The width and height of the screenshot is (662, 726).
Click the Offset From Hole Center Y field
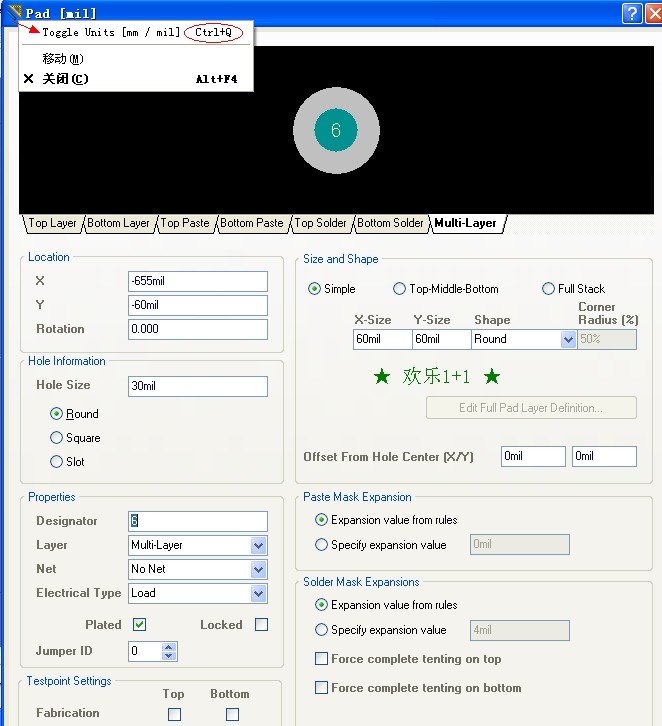(x=604, y=457)
